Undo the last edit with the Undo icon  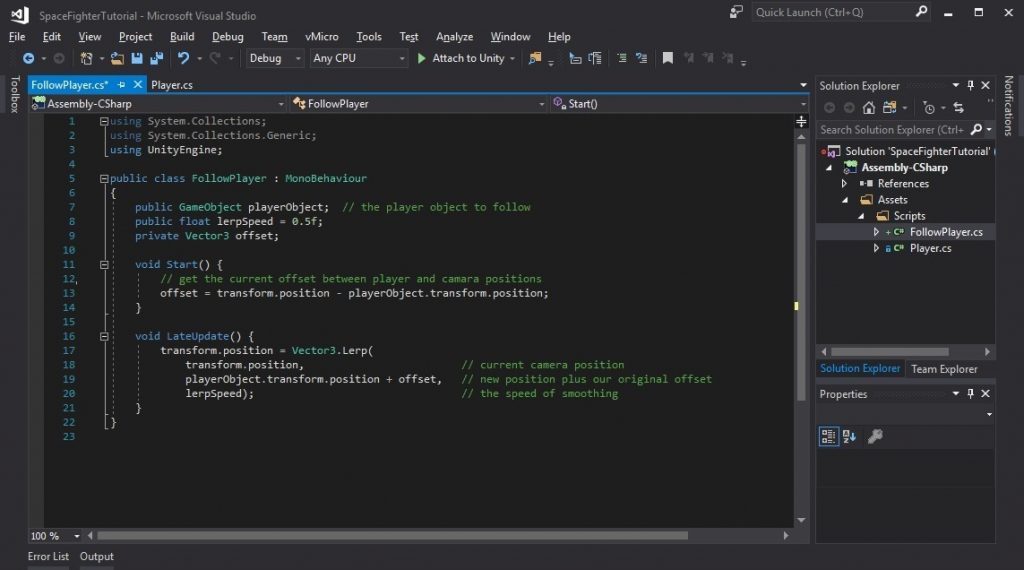(x=183, y=58)
